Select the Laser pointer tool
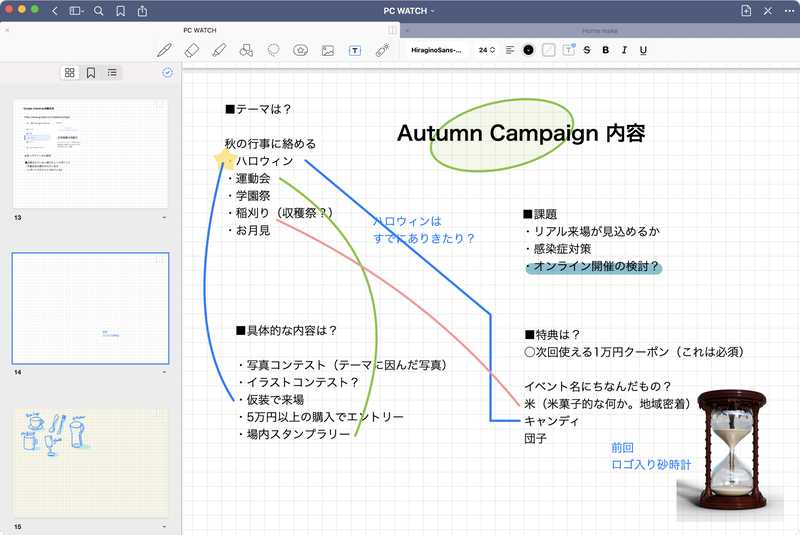Viewport: 800px width, 535px height. (382, 50)
